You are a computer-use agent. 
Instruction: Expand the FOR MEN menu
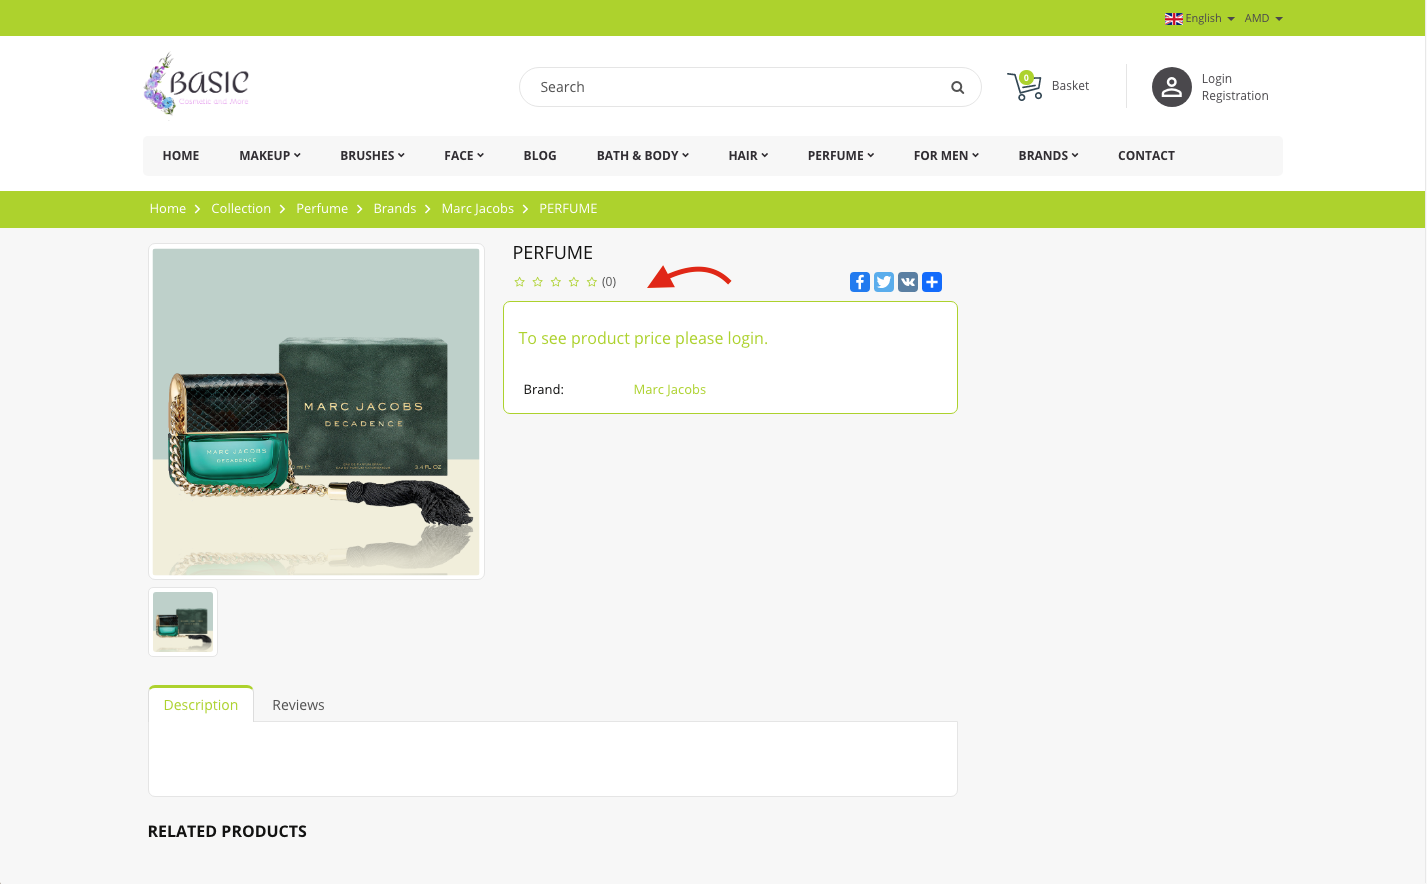[946, 156]
